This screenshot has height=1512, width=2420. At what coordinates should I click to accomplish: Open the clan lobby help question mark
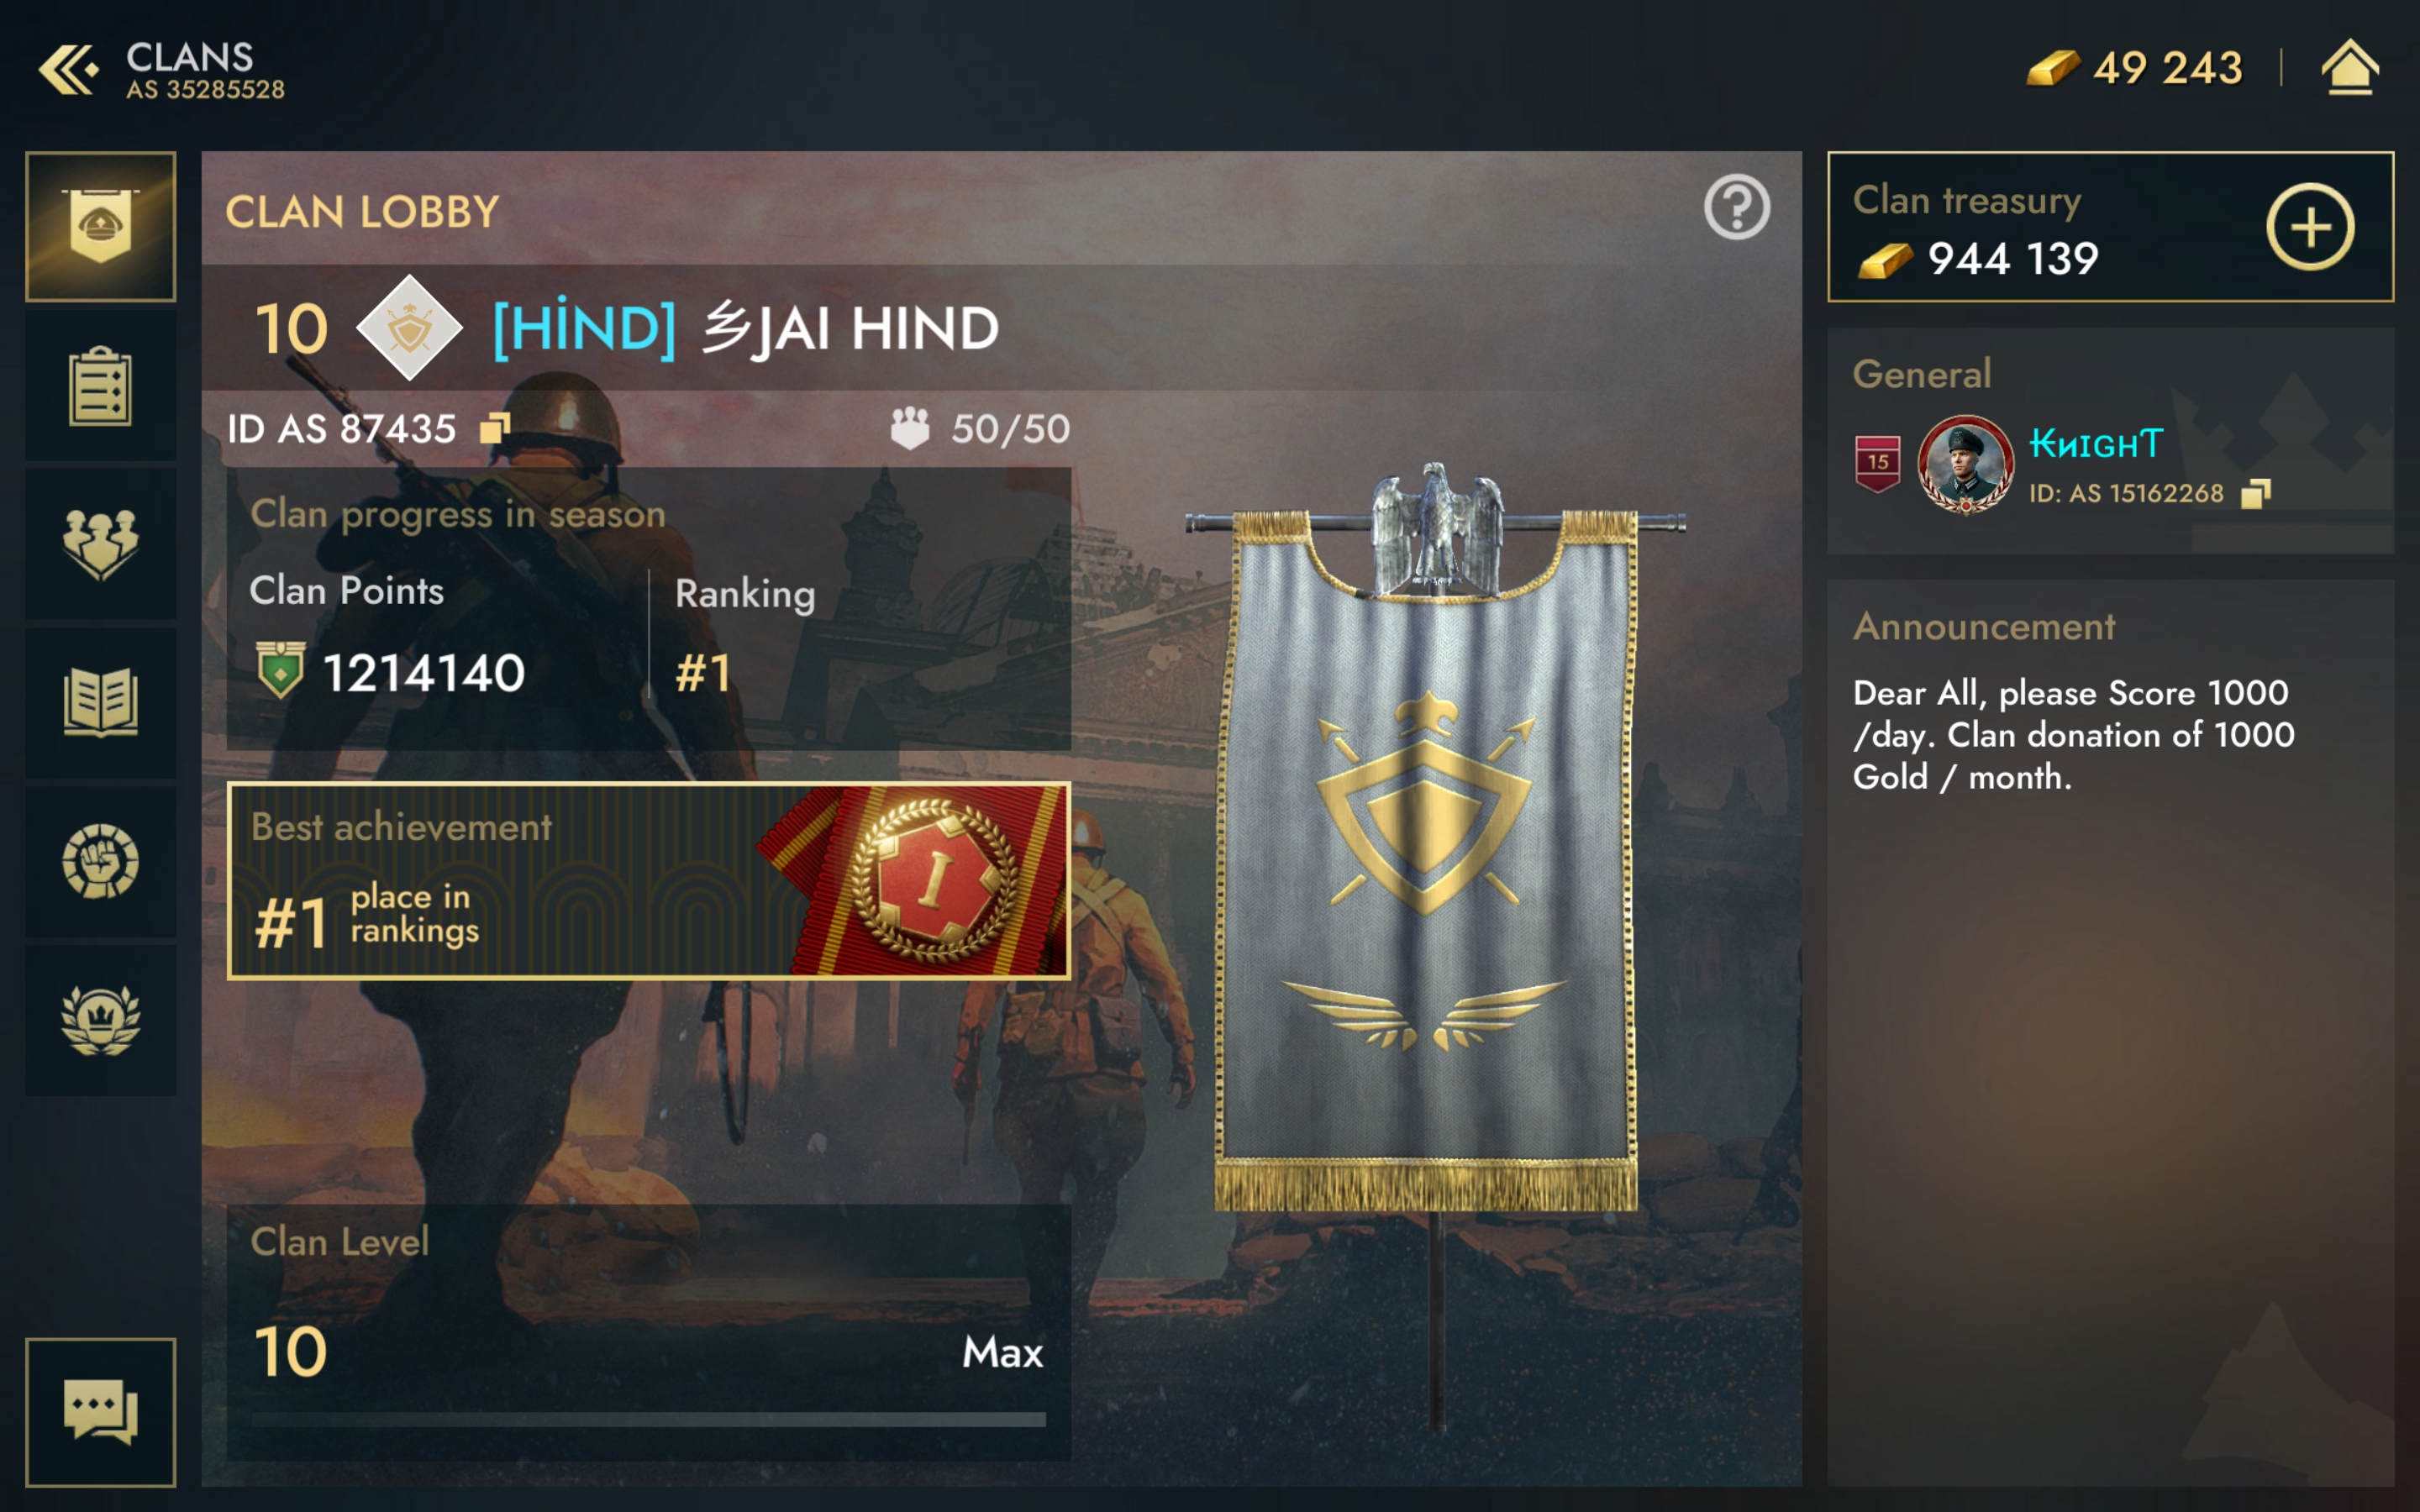[1737, 208]
